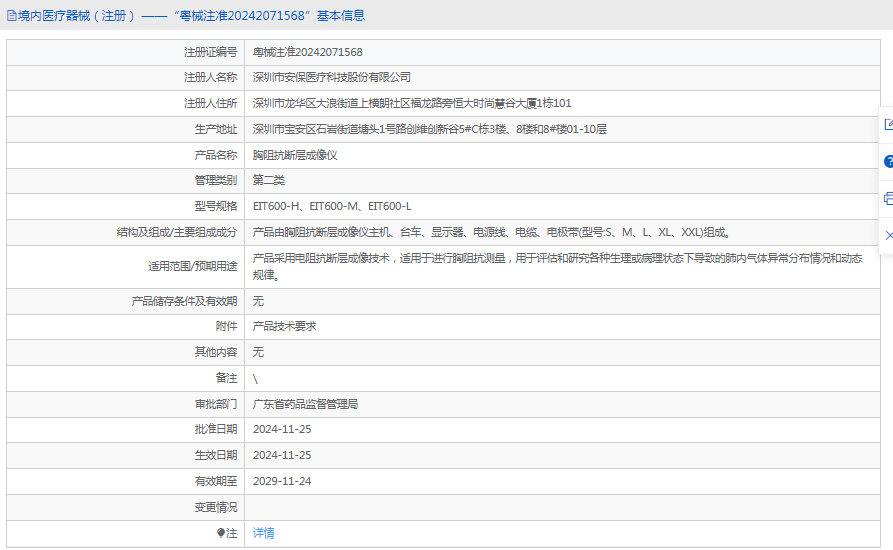Click the 结构及组成/主要组成成分 label
This screenshot has height=550, width=893.
(x=177, y=232)
